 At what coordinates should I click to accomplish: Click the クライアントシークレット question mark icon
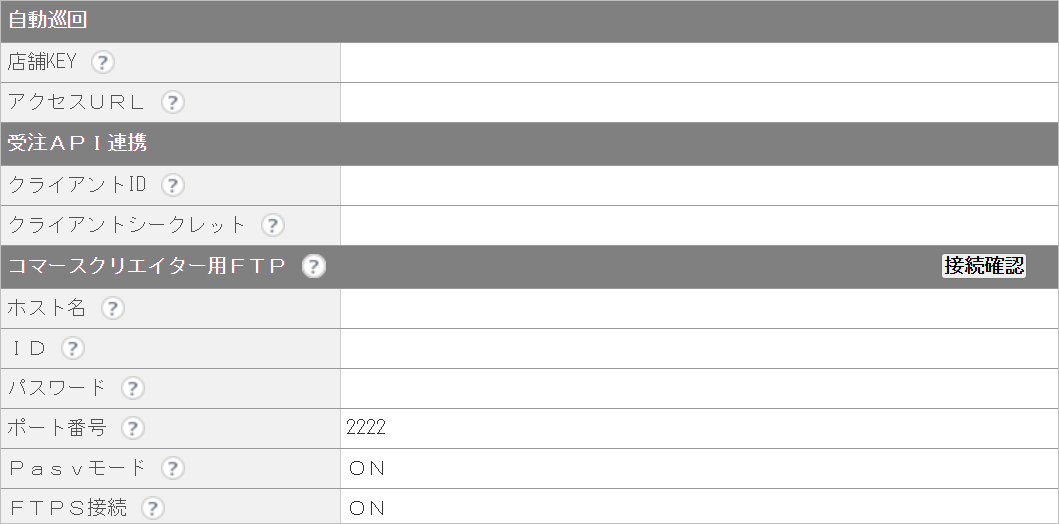coord(272,225)
